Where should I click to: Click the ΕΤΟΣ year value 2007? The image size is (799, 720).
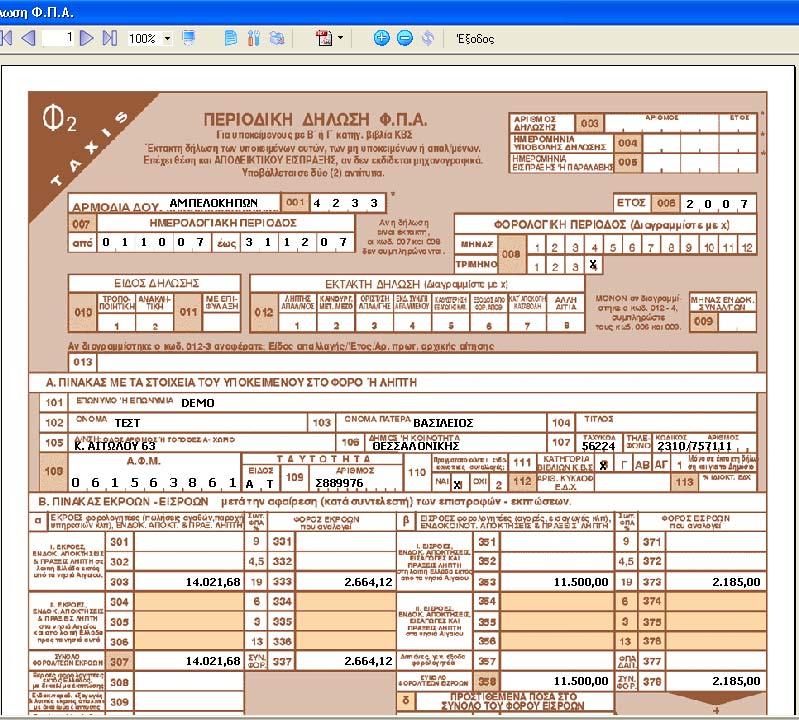coord(718,204)
